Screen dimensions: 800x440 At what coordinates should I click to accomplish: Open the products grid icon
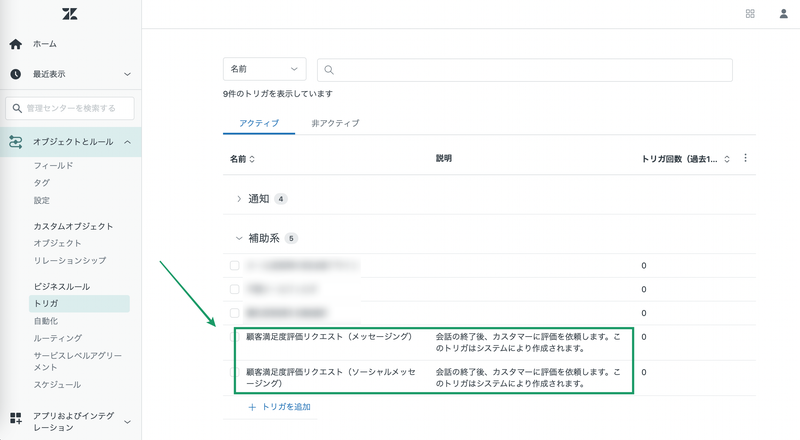[750, 14]
